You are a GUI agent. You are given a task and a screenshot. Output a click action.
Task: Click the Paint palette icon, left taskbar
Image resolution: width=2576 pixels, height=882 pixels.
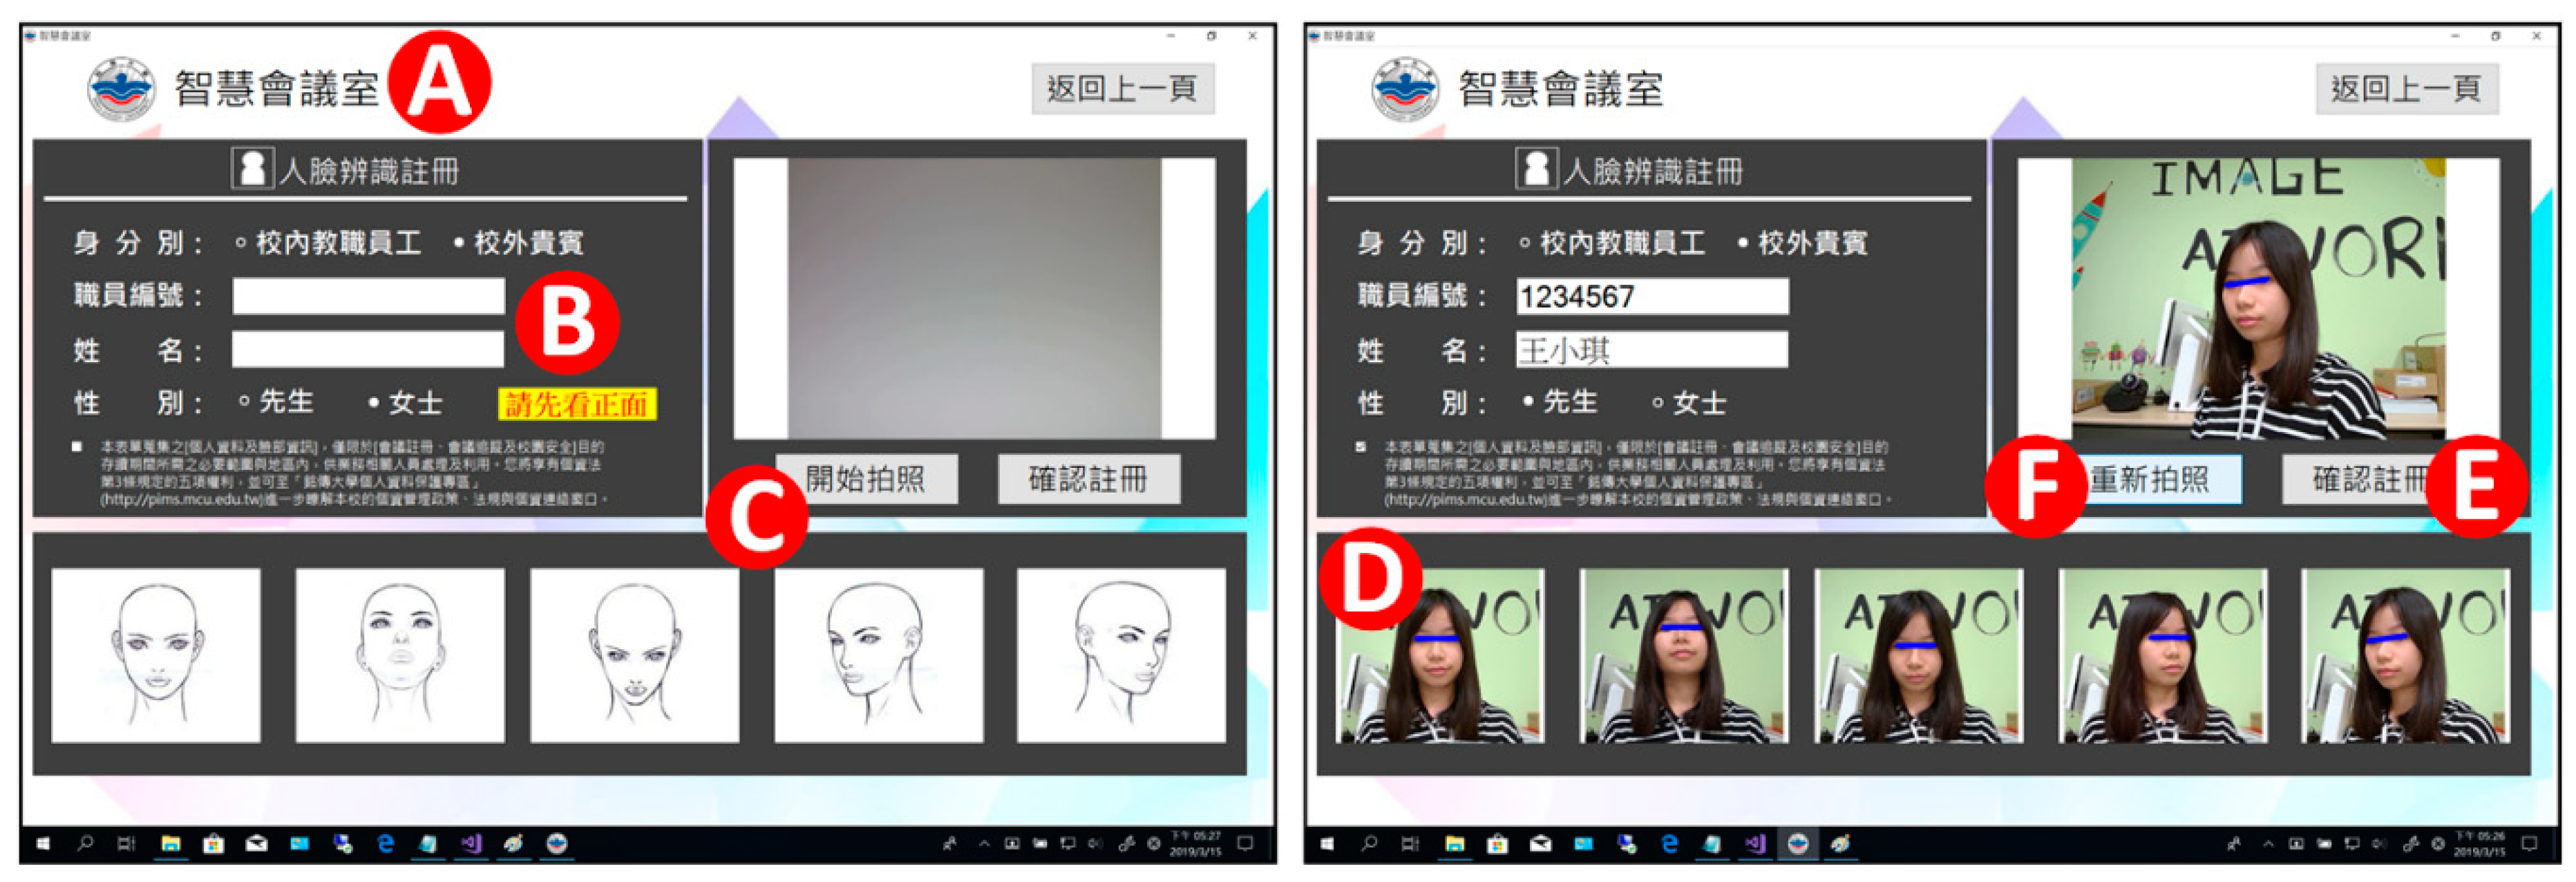513,843
